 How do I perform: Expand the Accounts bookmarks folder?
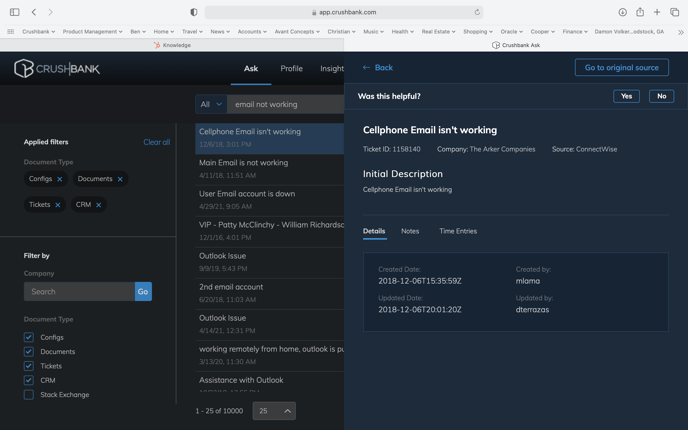252,32
